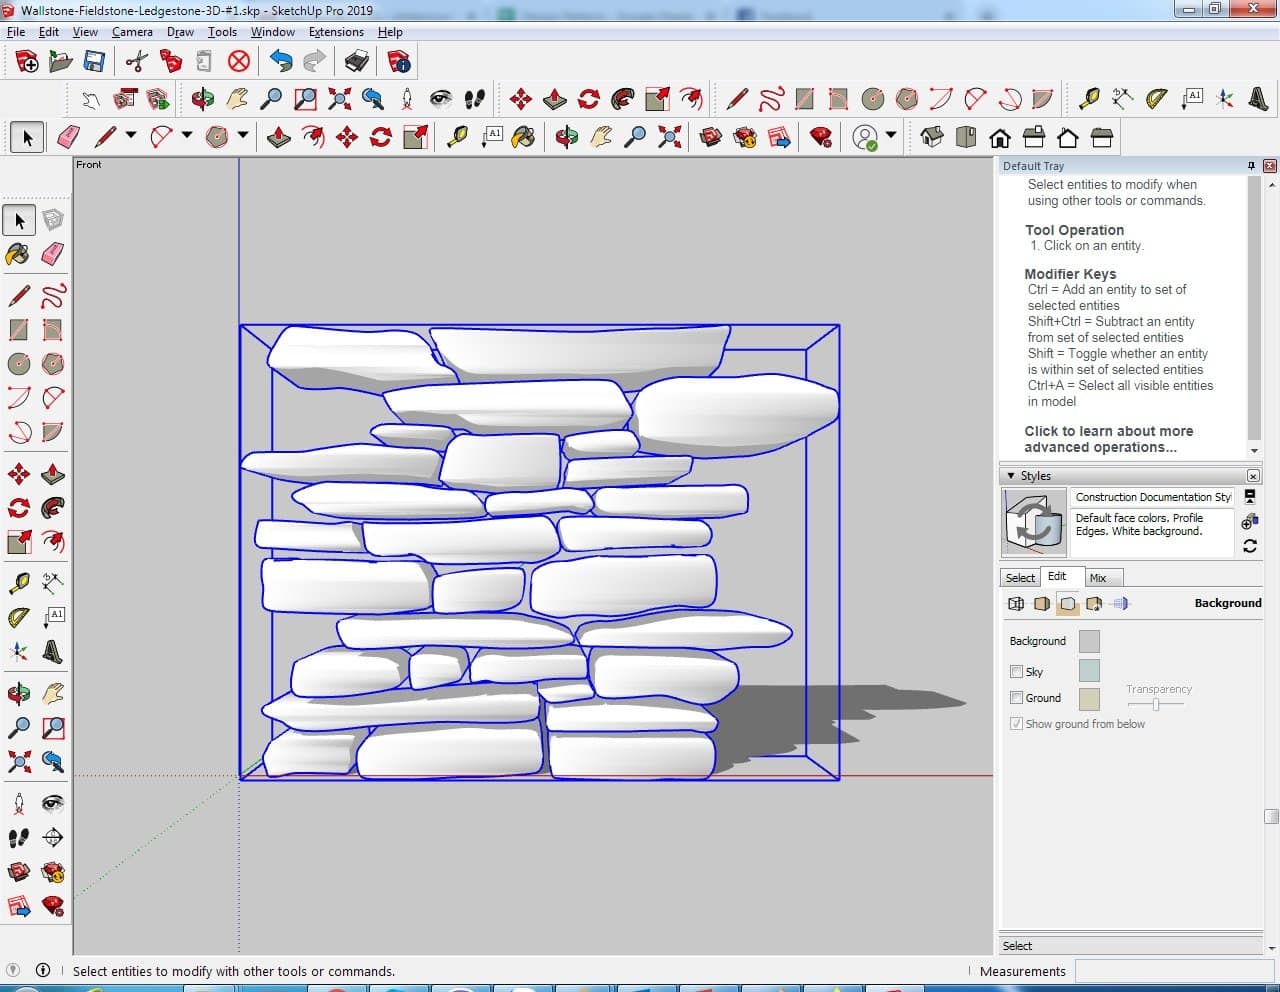Screen dimensions: 1280x992
Task: Click the Save floppy disk icon
Action: (94, 62)
